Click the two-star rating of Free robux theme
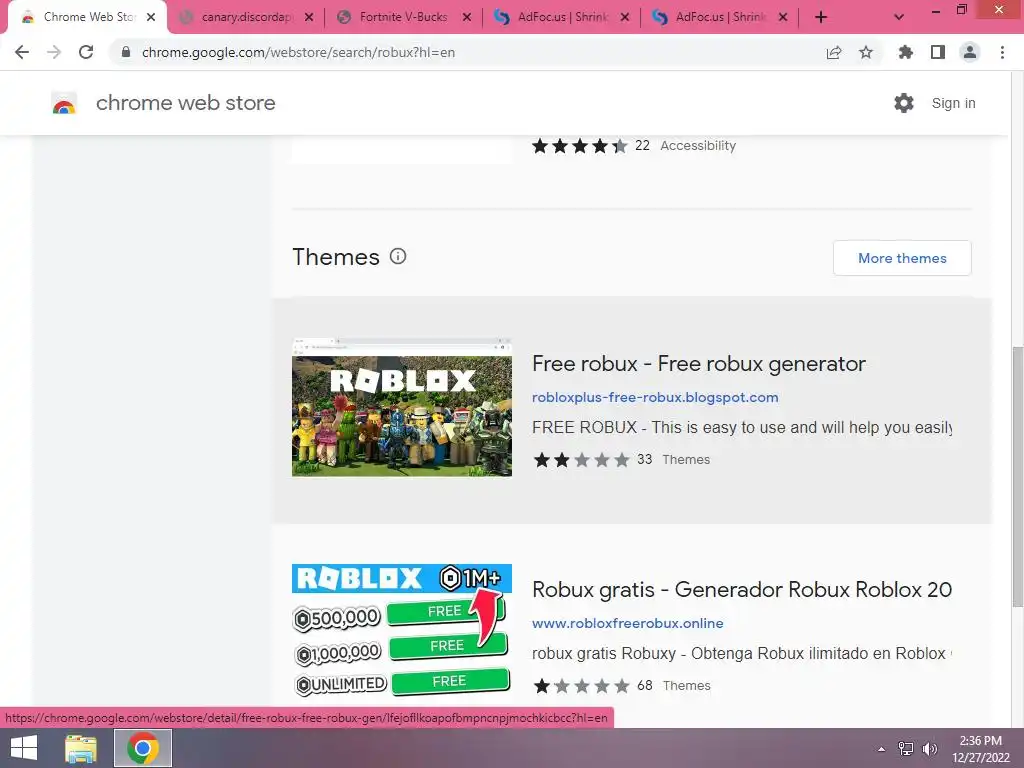Image resolution: width=1024 pixels, height=768 pixels. 581,460
